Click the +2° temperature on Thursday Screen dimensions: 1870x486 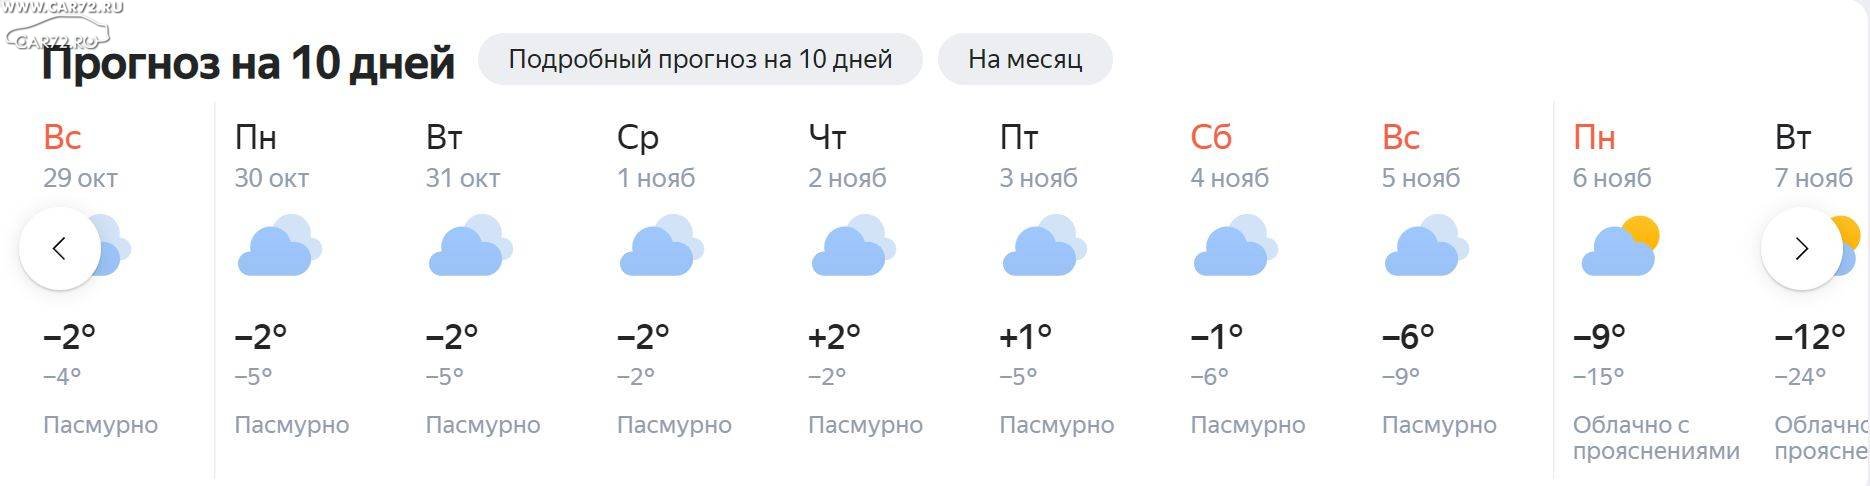834,337
